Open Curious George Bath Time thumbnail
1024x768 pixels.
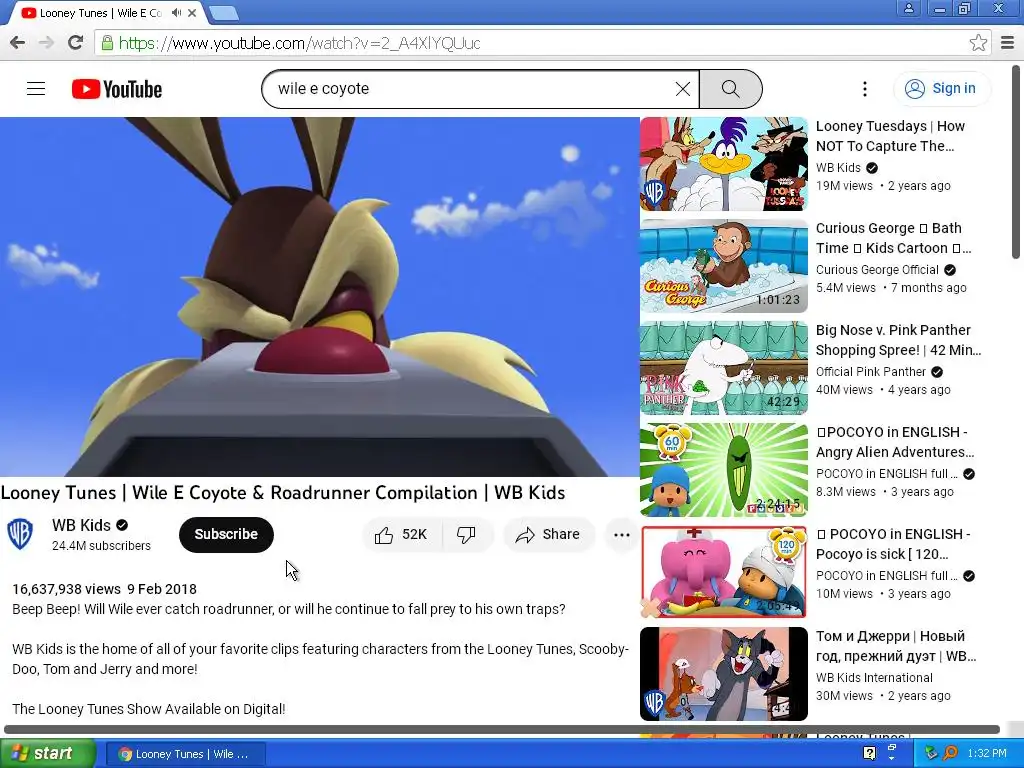click(724, 266)
